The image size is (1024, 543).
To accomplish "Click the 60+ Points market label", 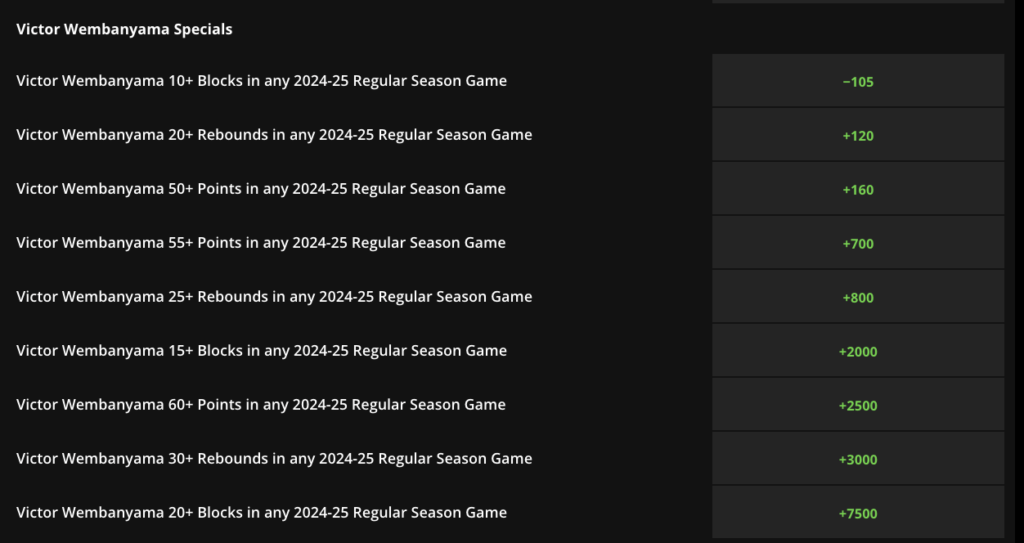I will point(261,405).
